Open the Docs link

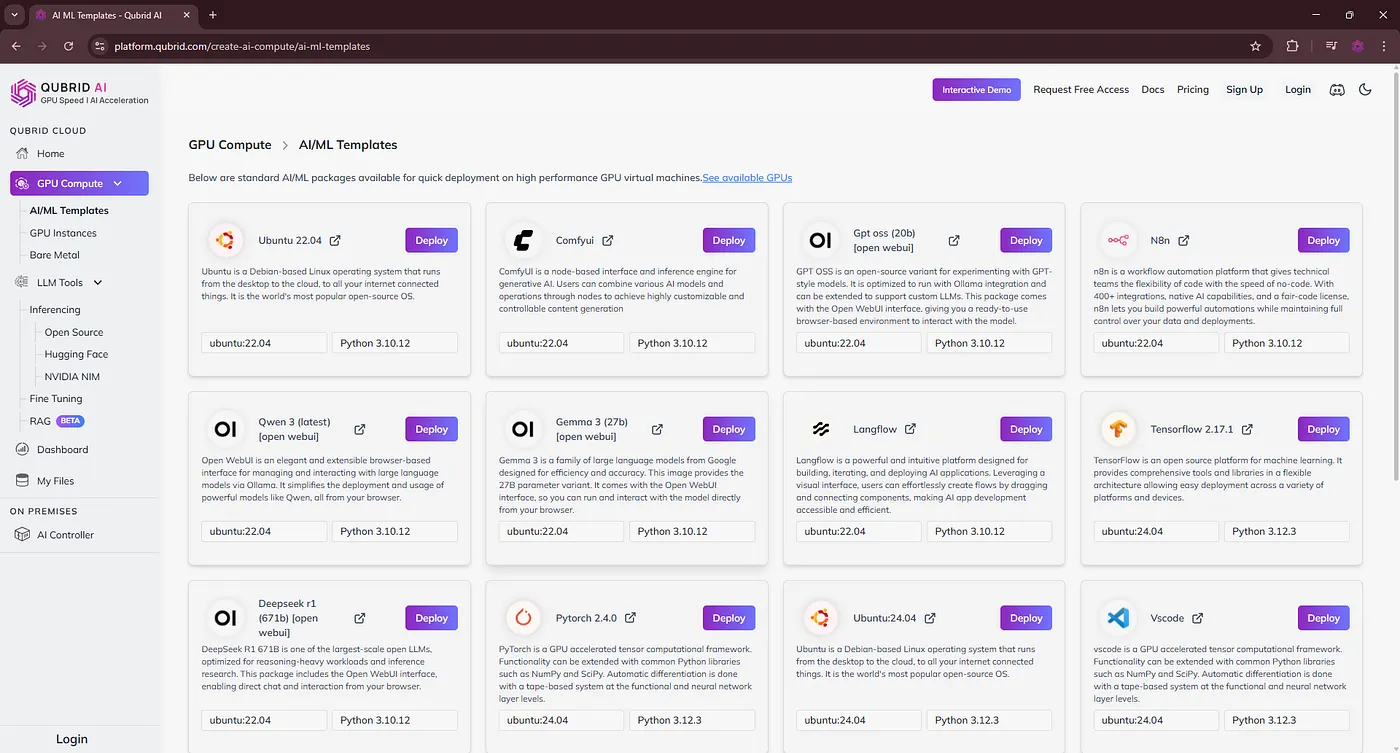(x=1153, y=90)
